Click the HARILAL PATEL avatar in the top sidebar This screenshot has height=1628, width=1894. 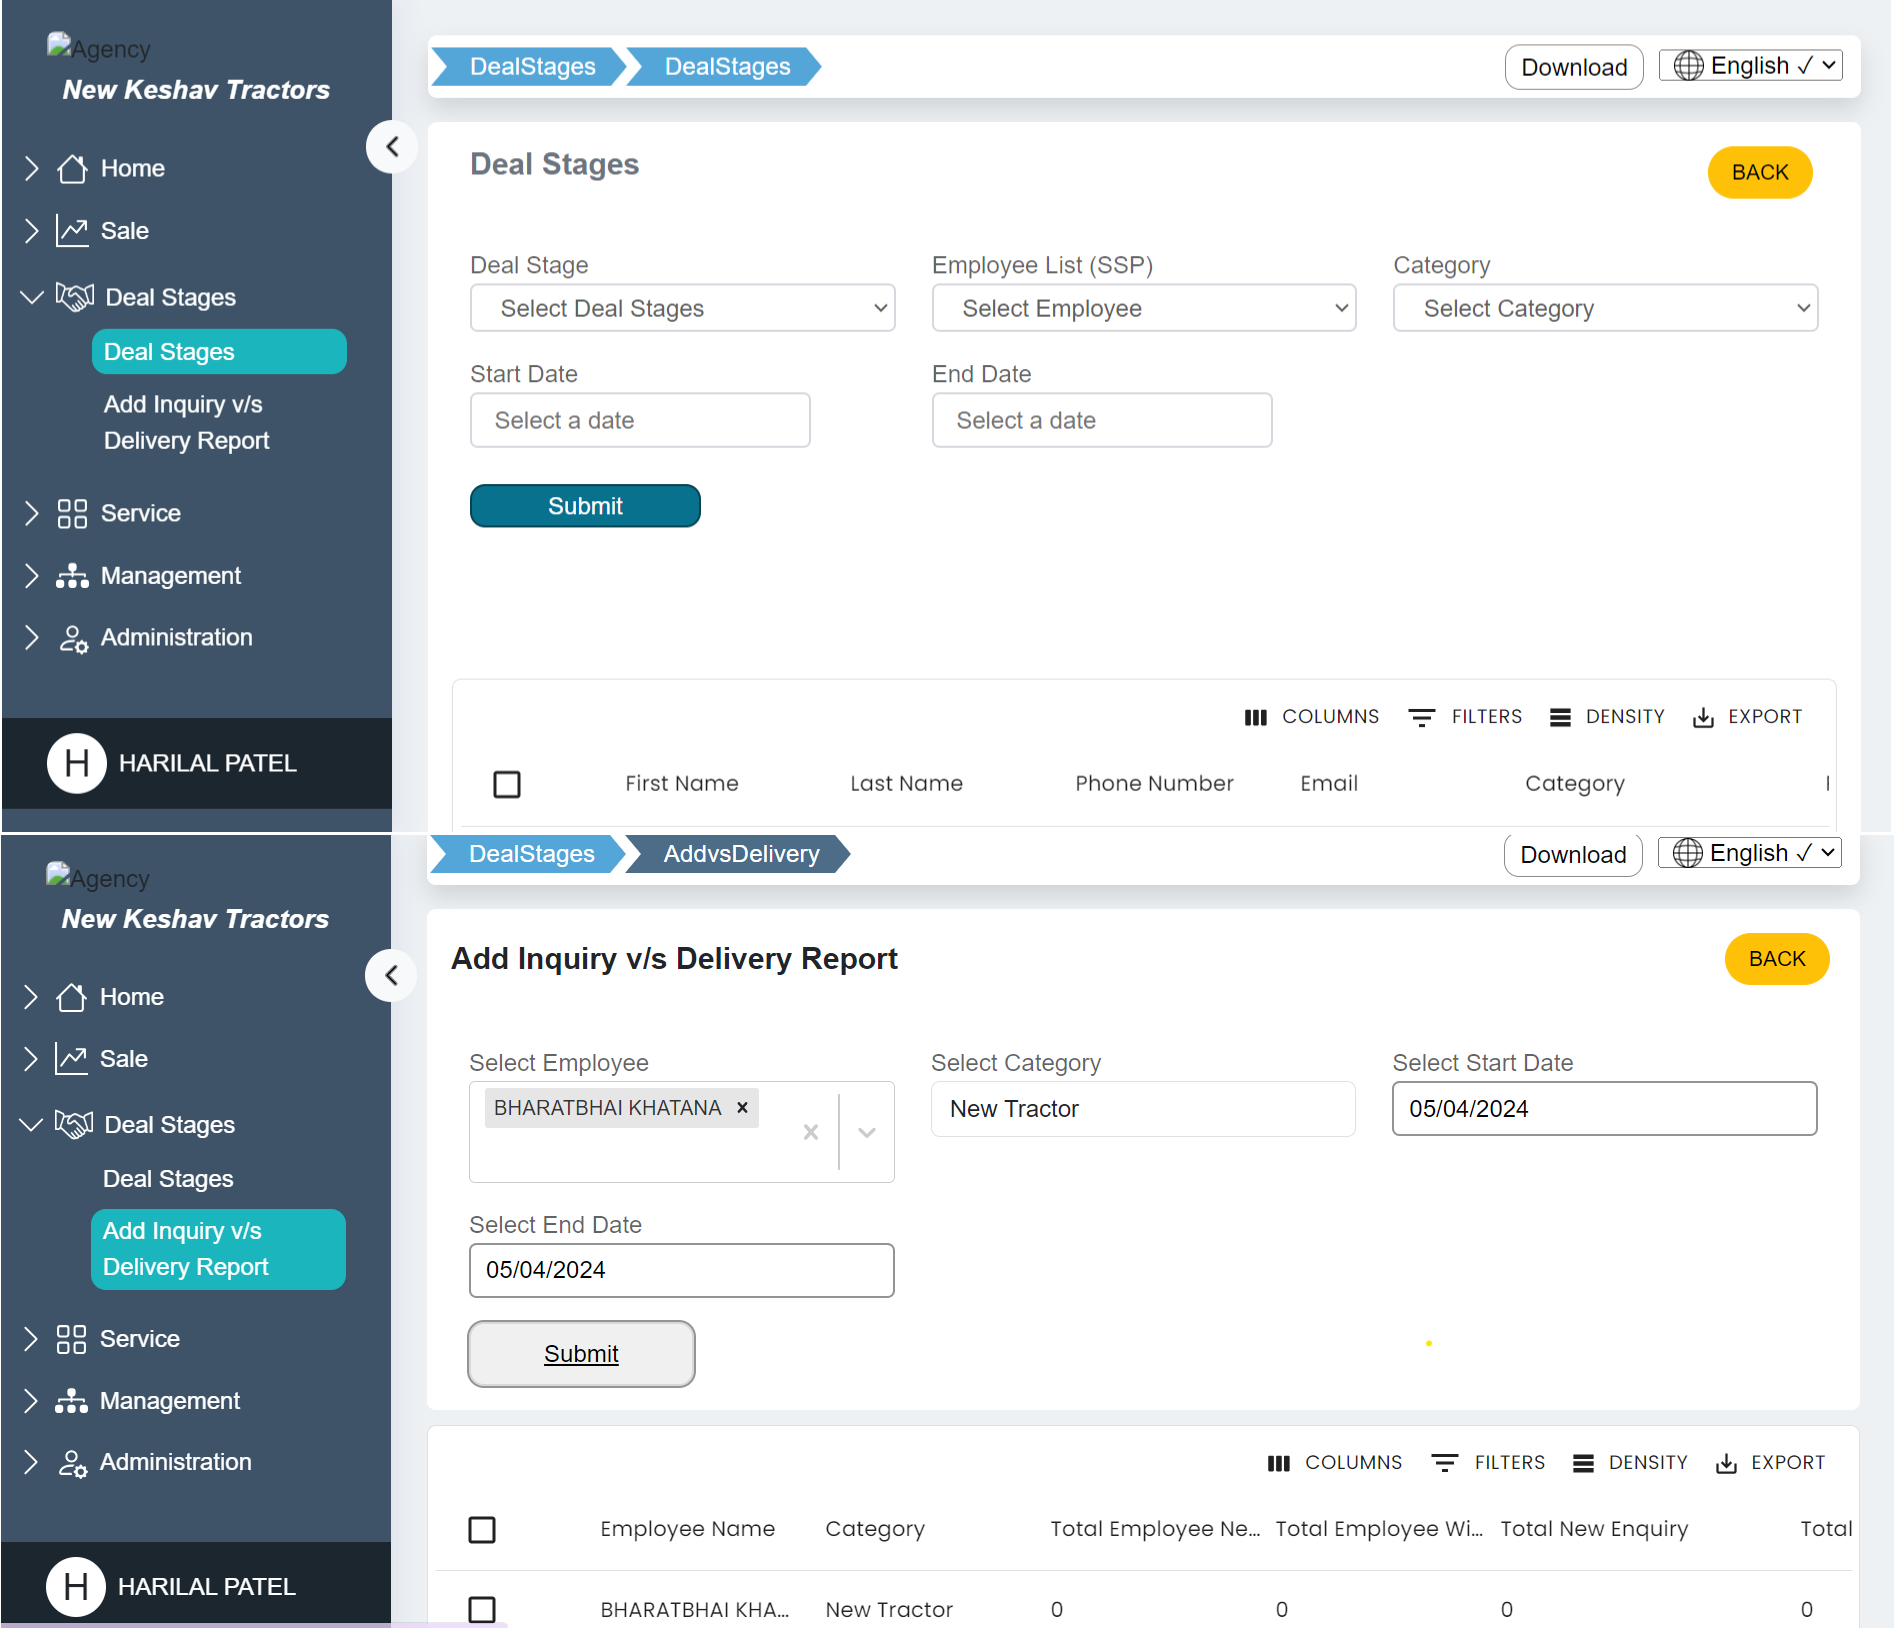coord(76,763)
